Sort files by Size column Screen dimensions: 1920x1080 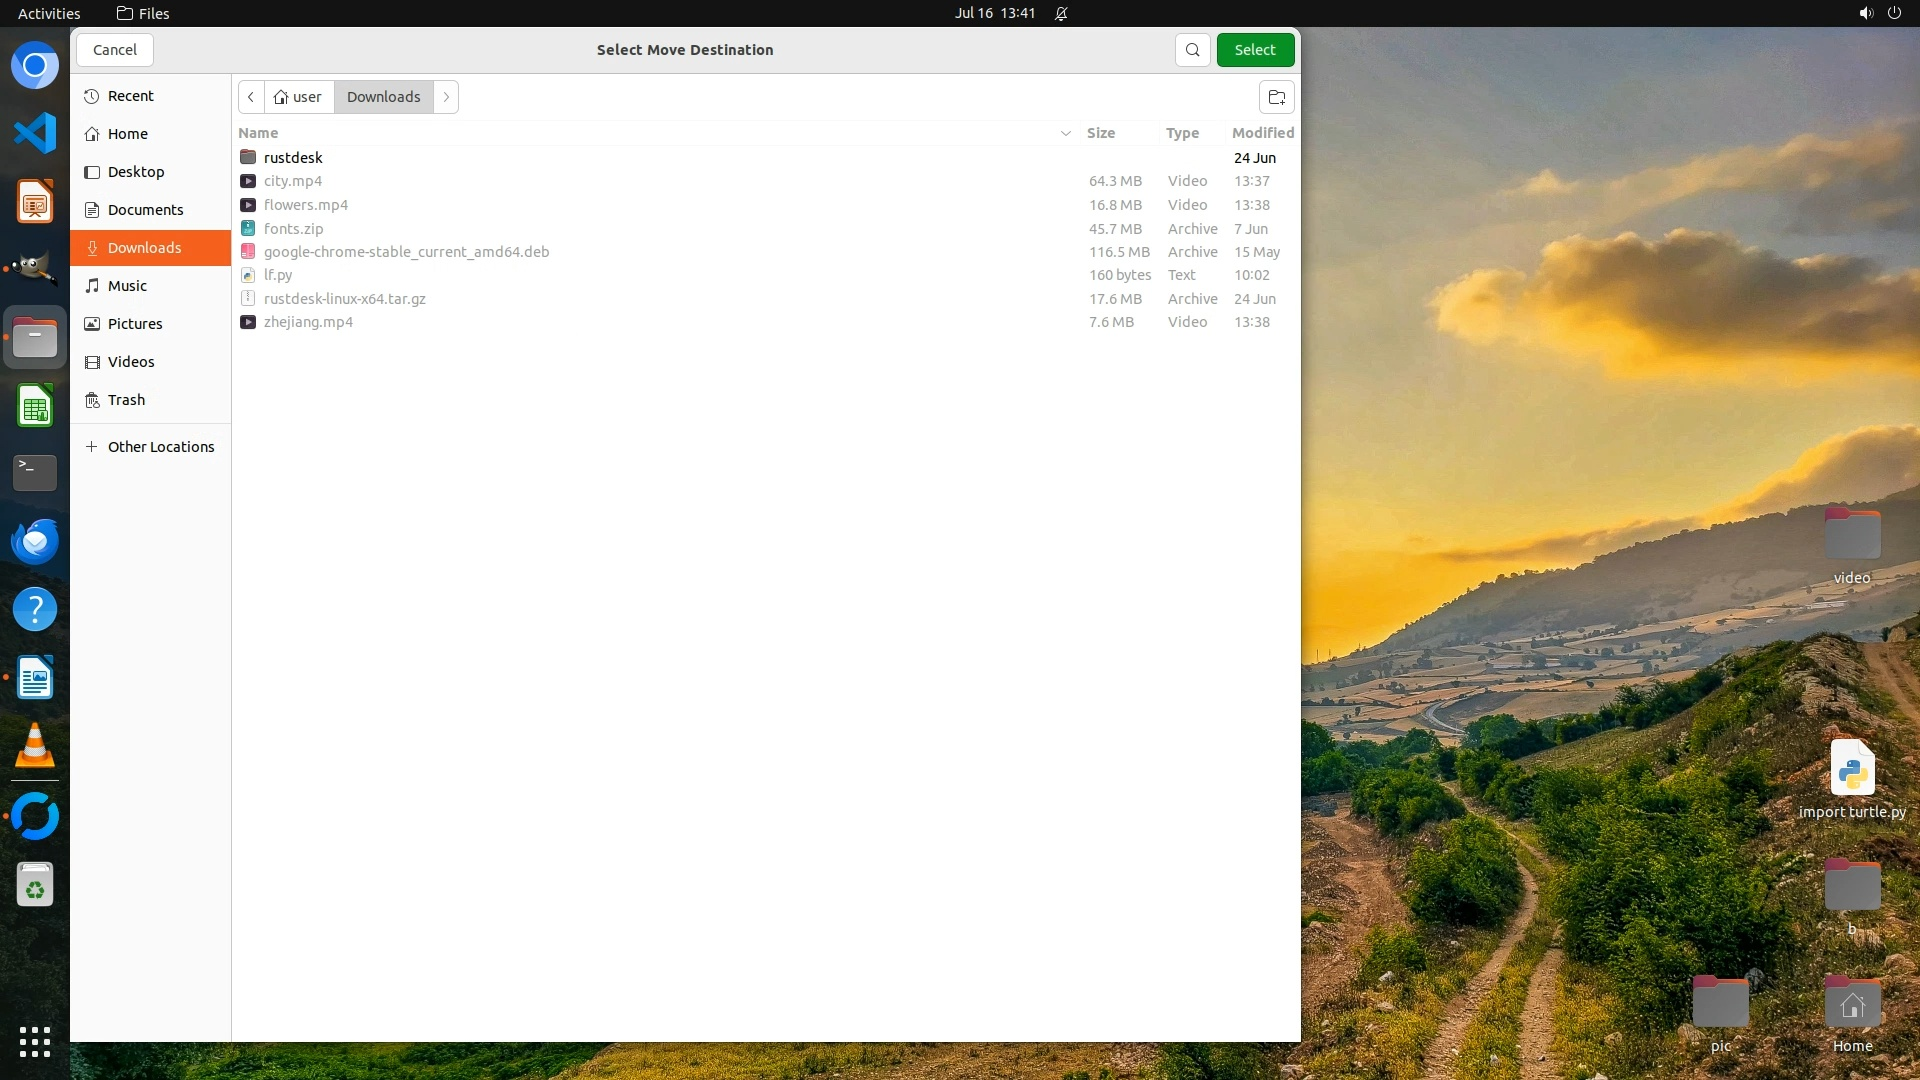coord(1100,133)
